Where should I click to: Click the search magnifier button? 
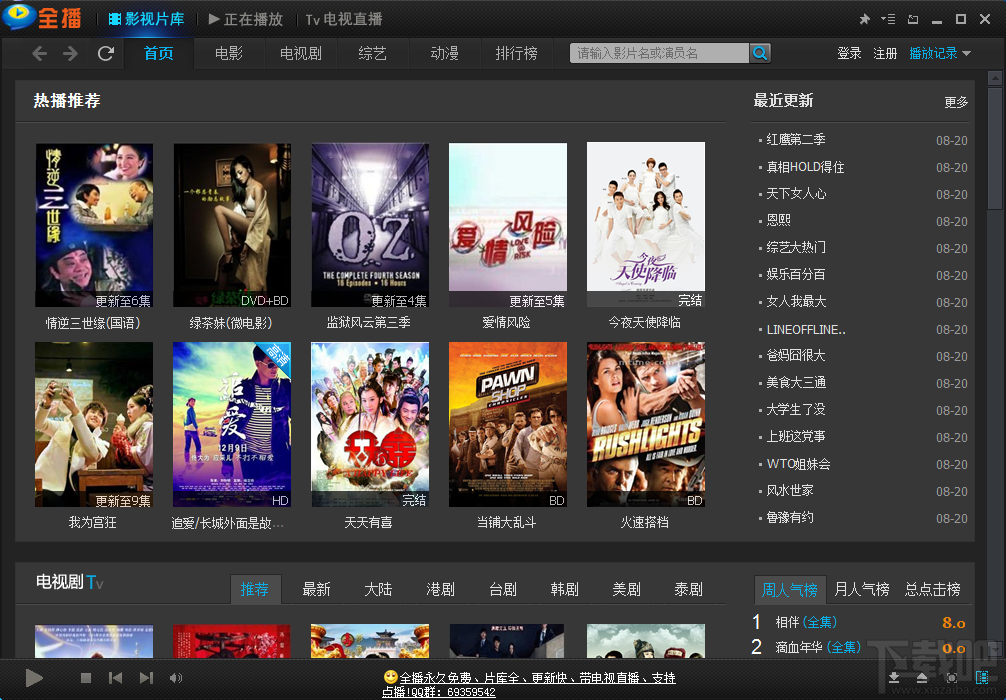pyautogui.click(x=760, y=53)
